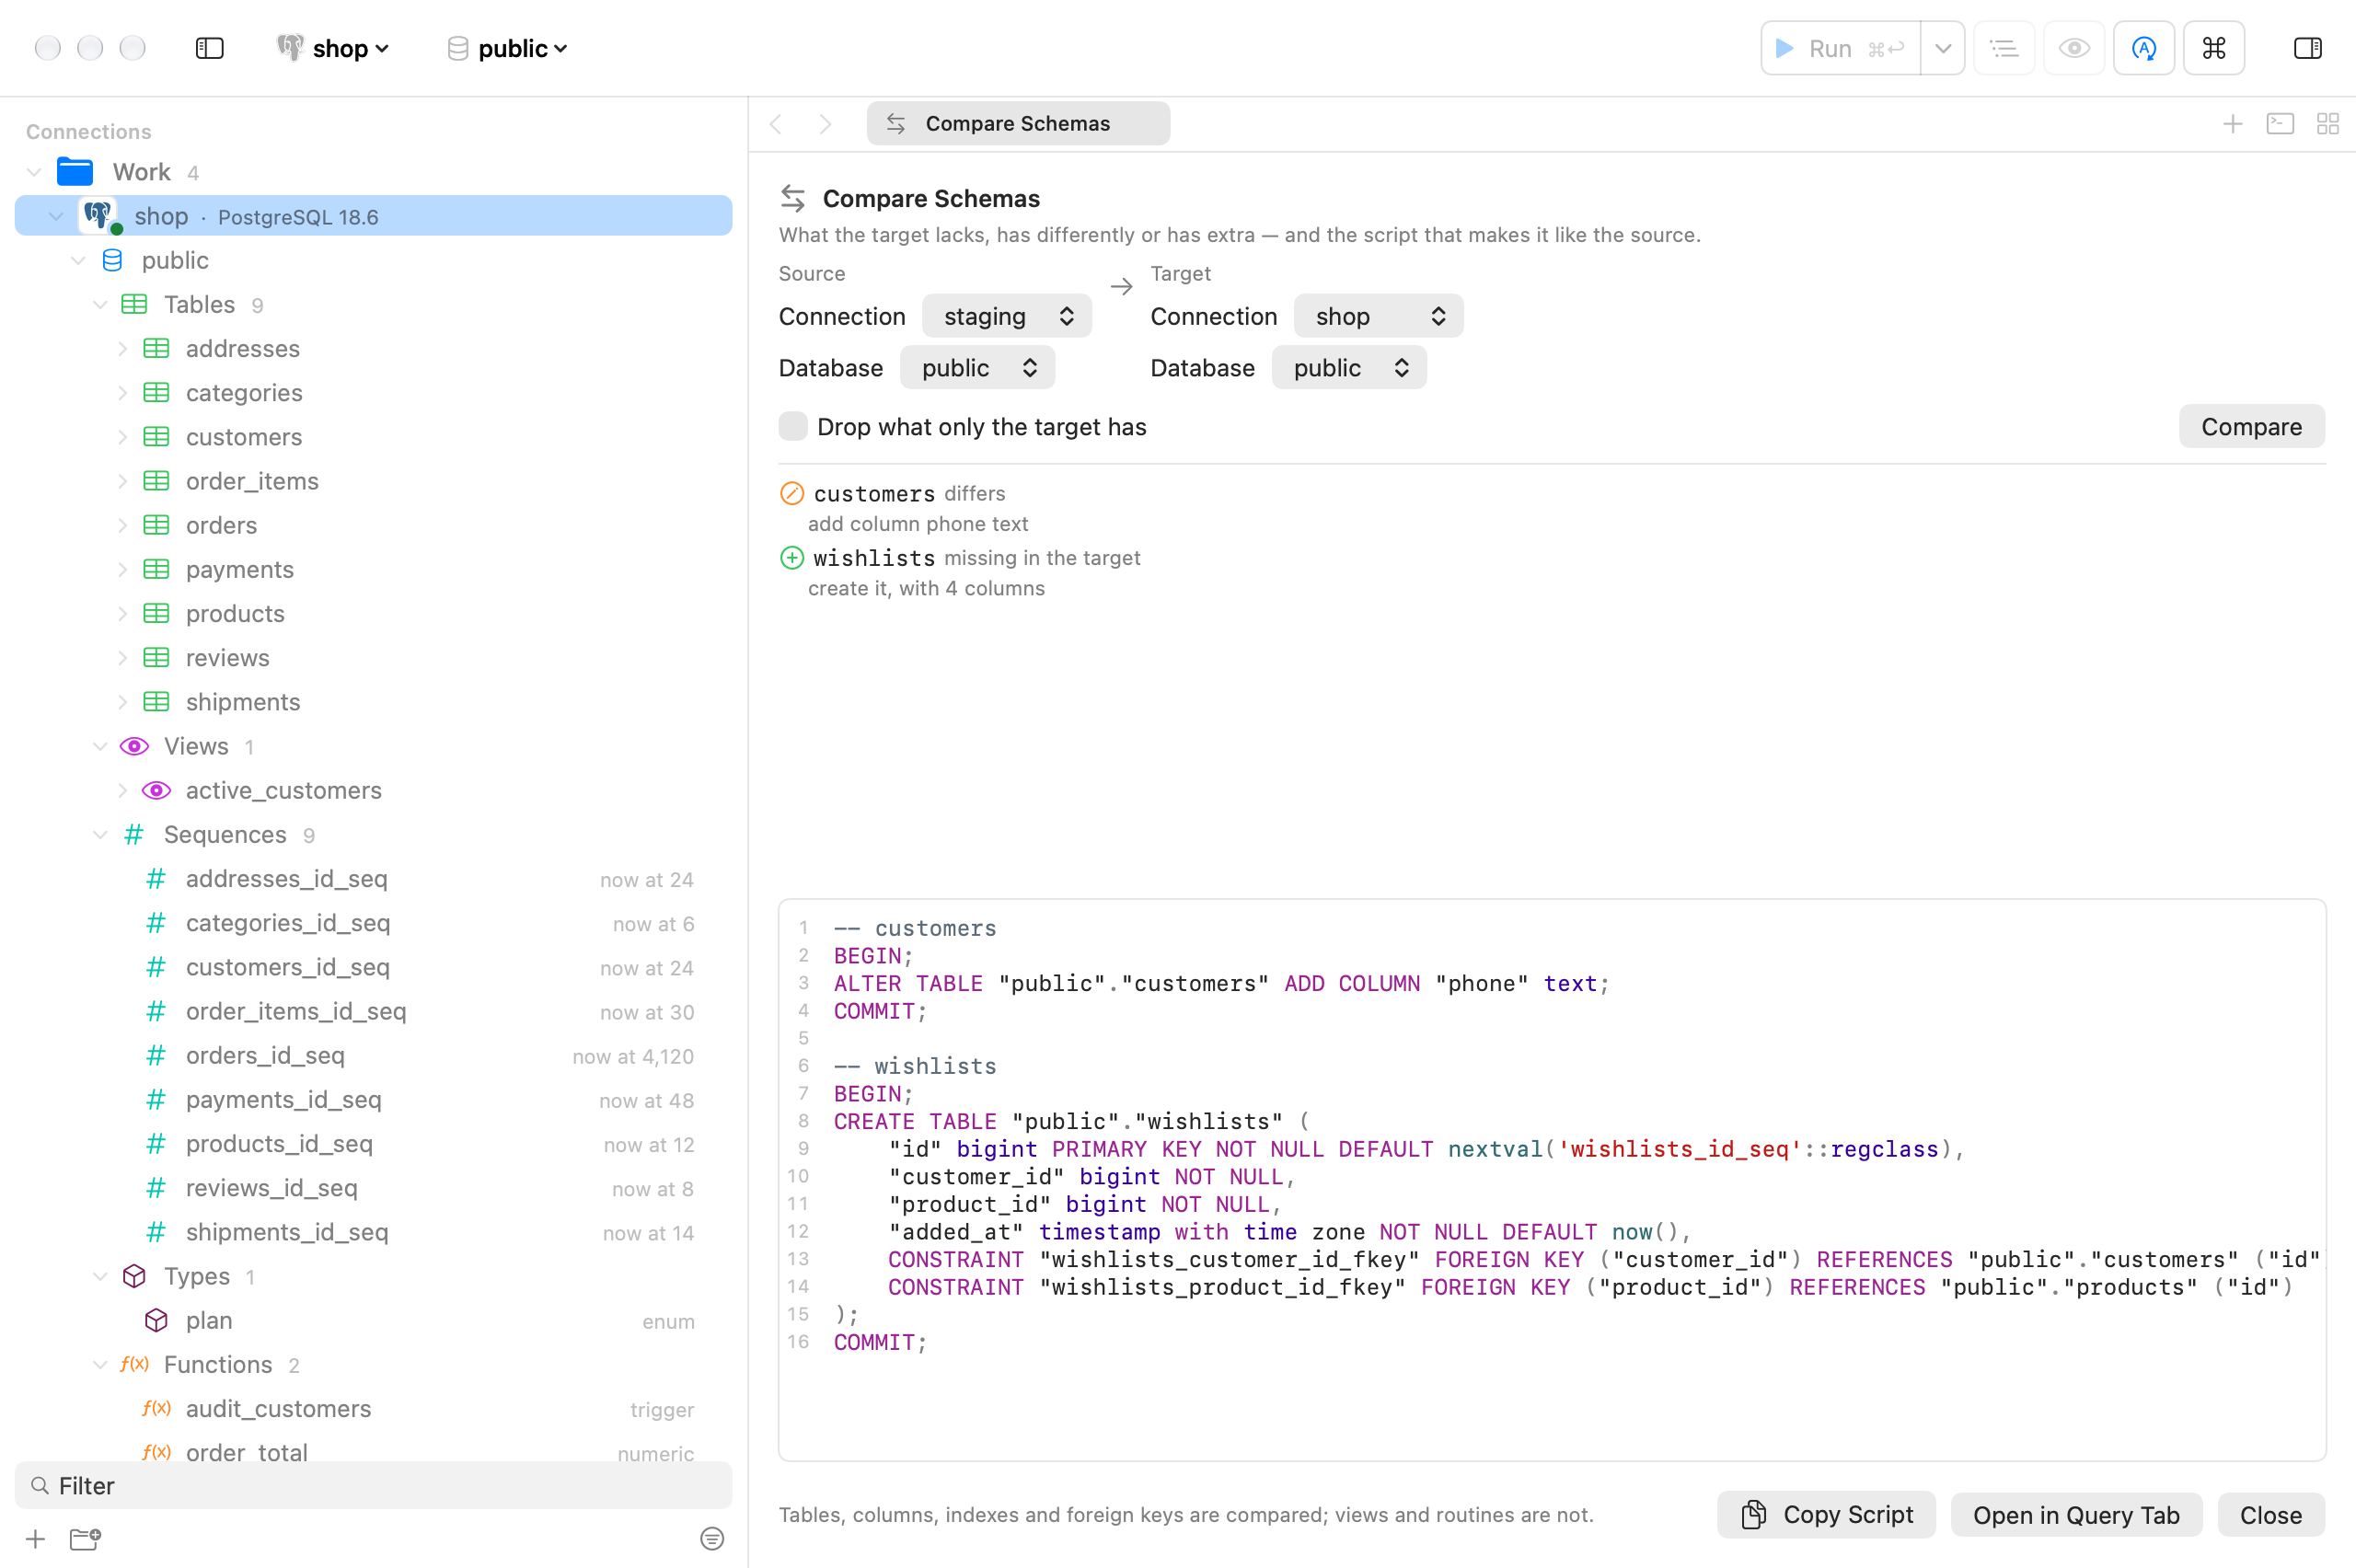Open the source Connection staging dropdown
This screenshot has width=2356, height=1568.
pos(1006,316)
